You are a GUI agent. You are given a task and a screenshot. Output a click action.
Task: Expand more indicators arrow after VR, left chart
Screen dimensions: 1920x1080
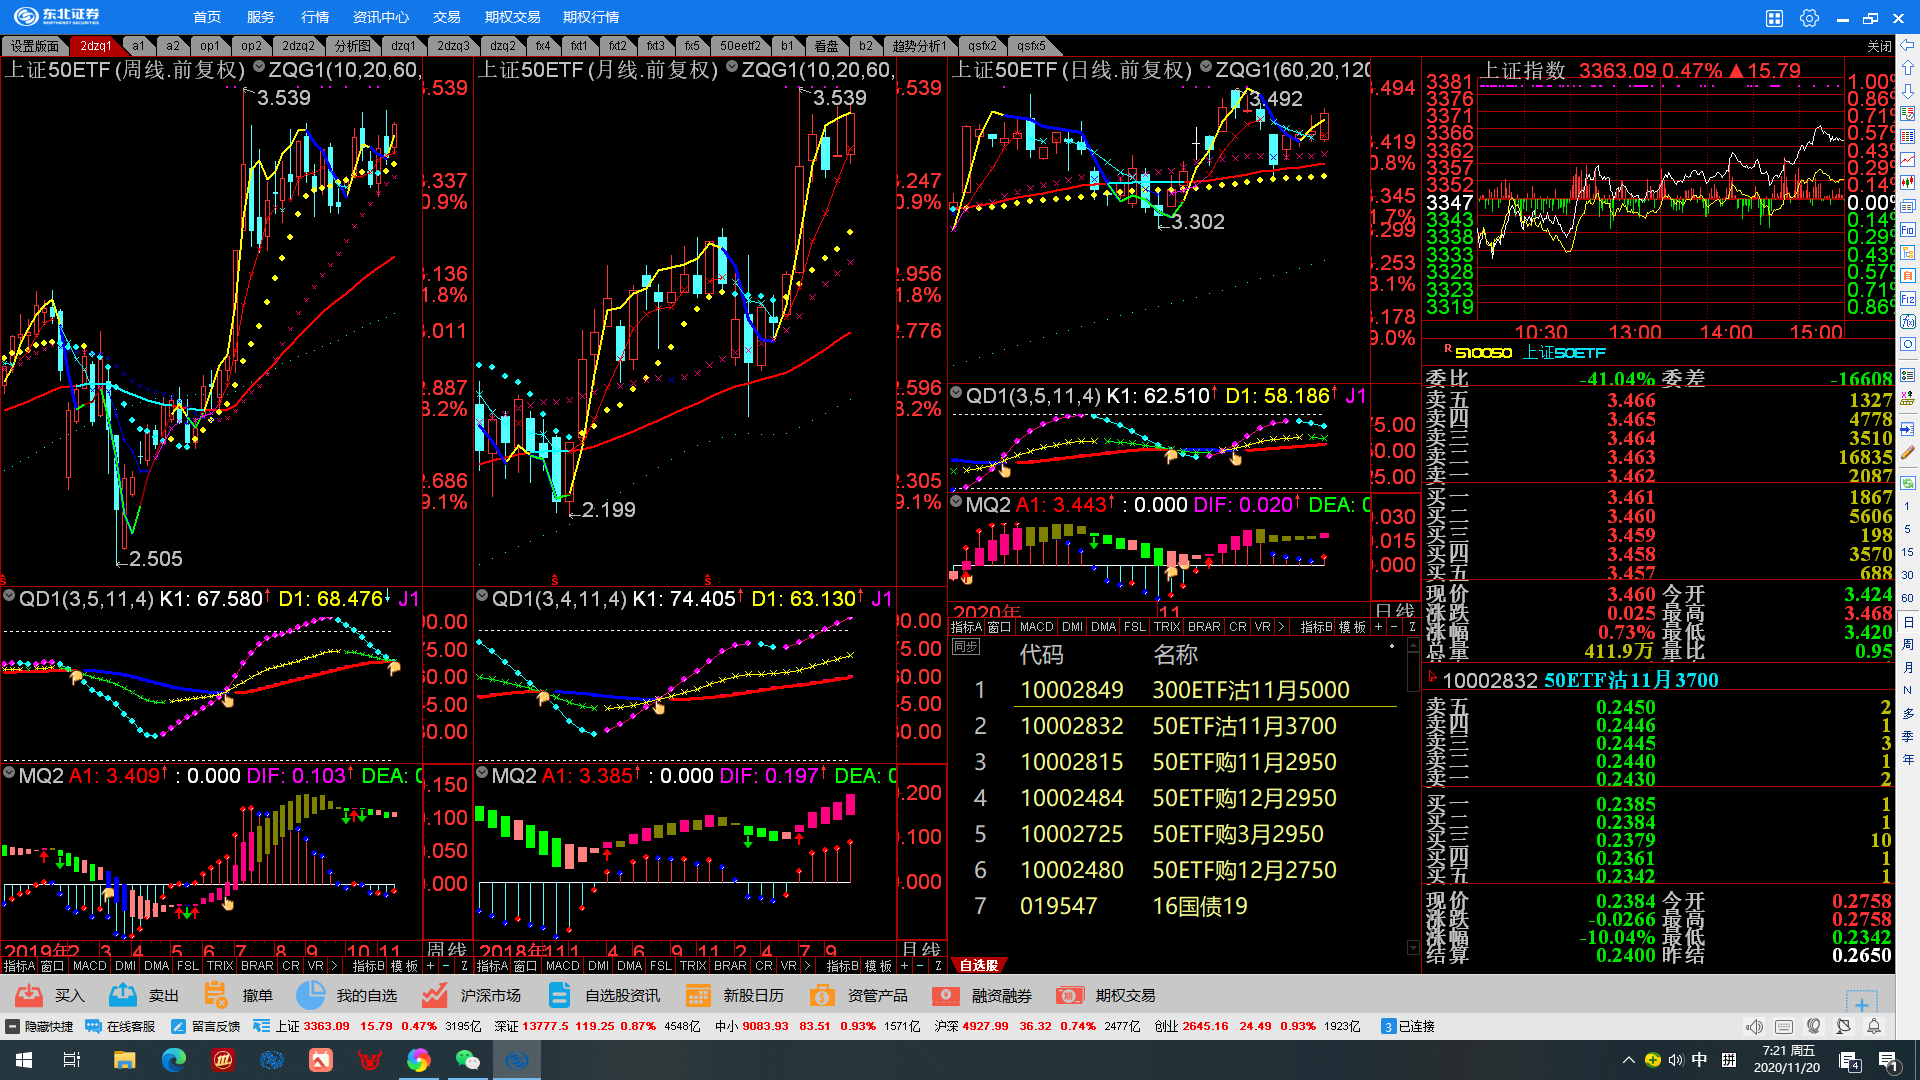[x=334, y=966]
